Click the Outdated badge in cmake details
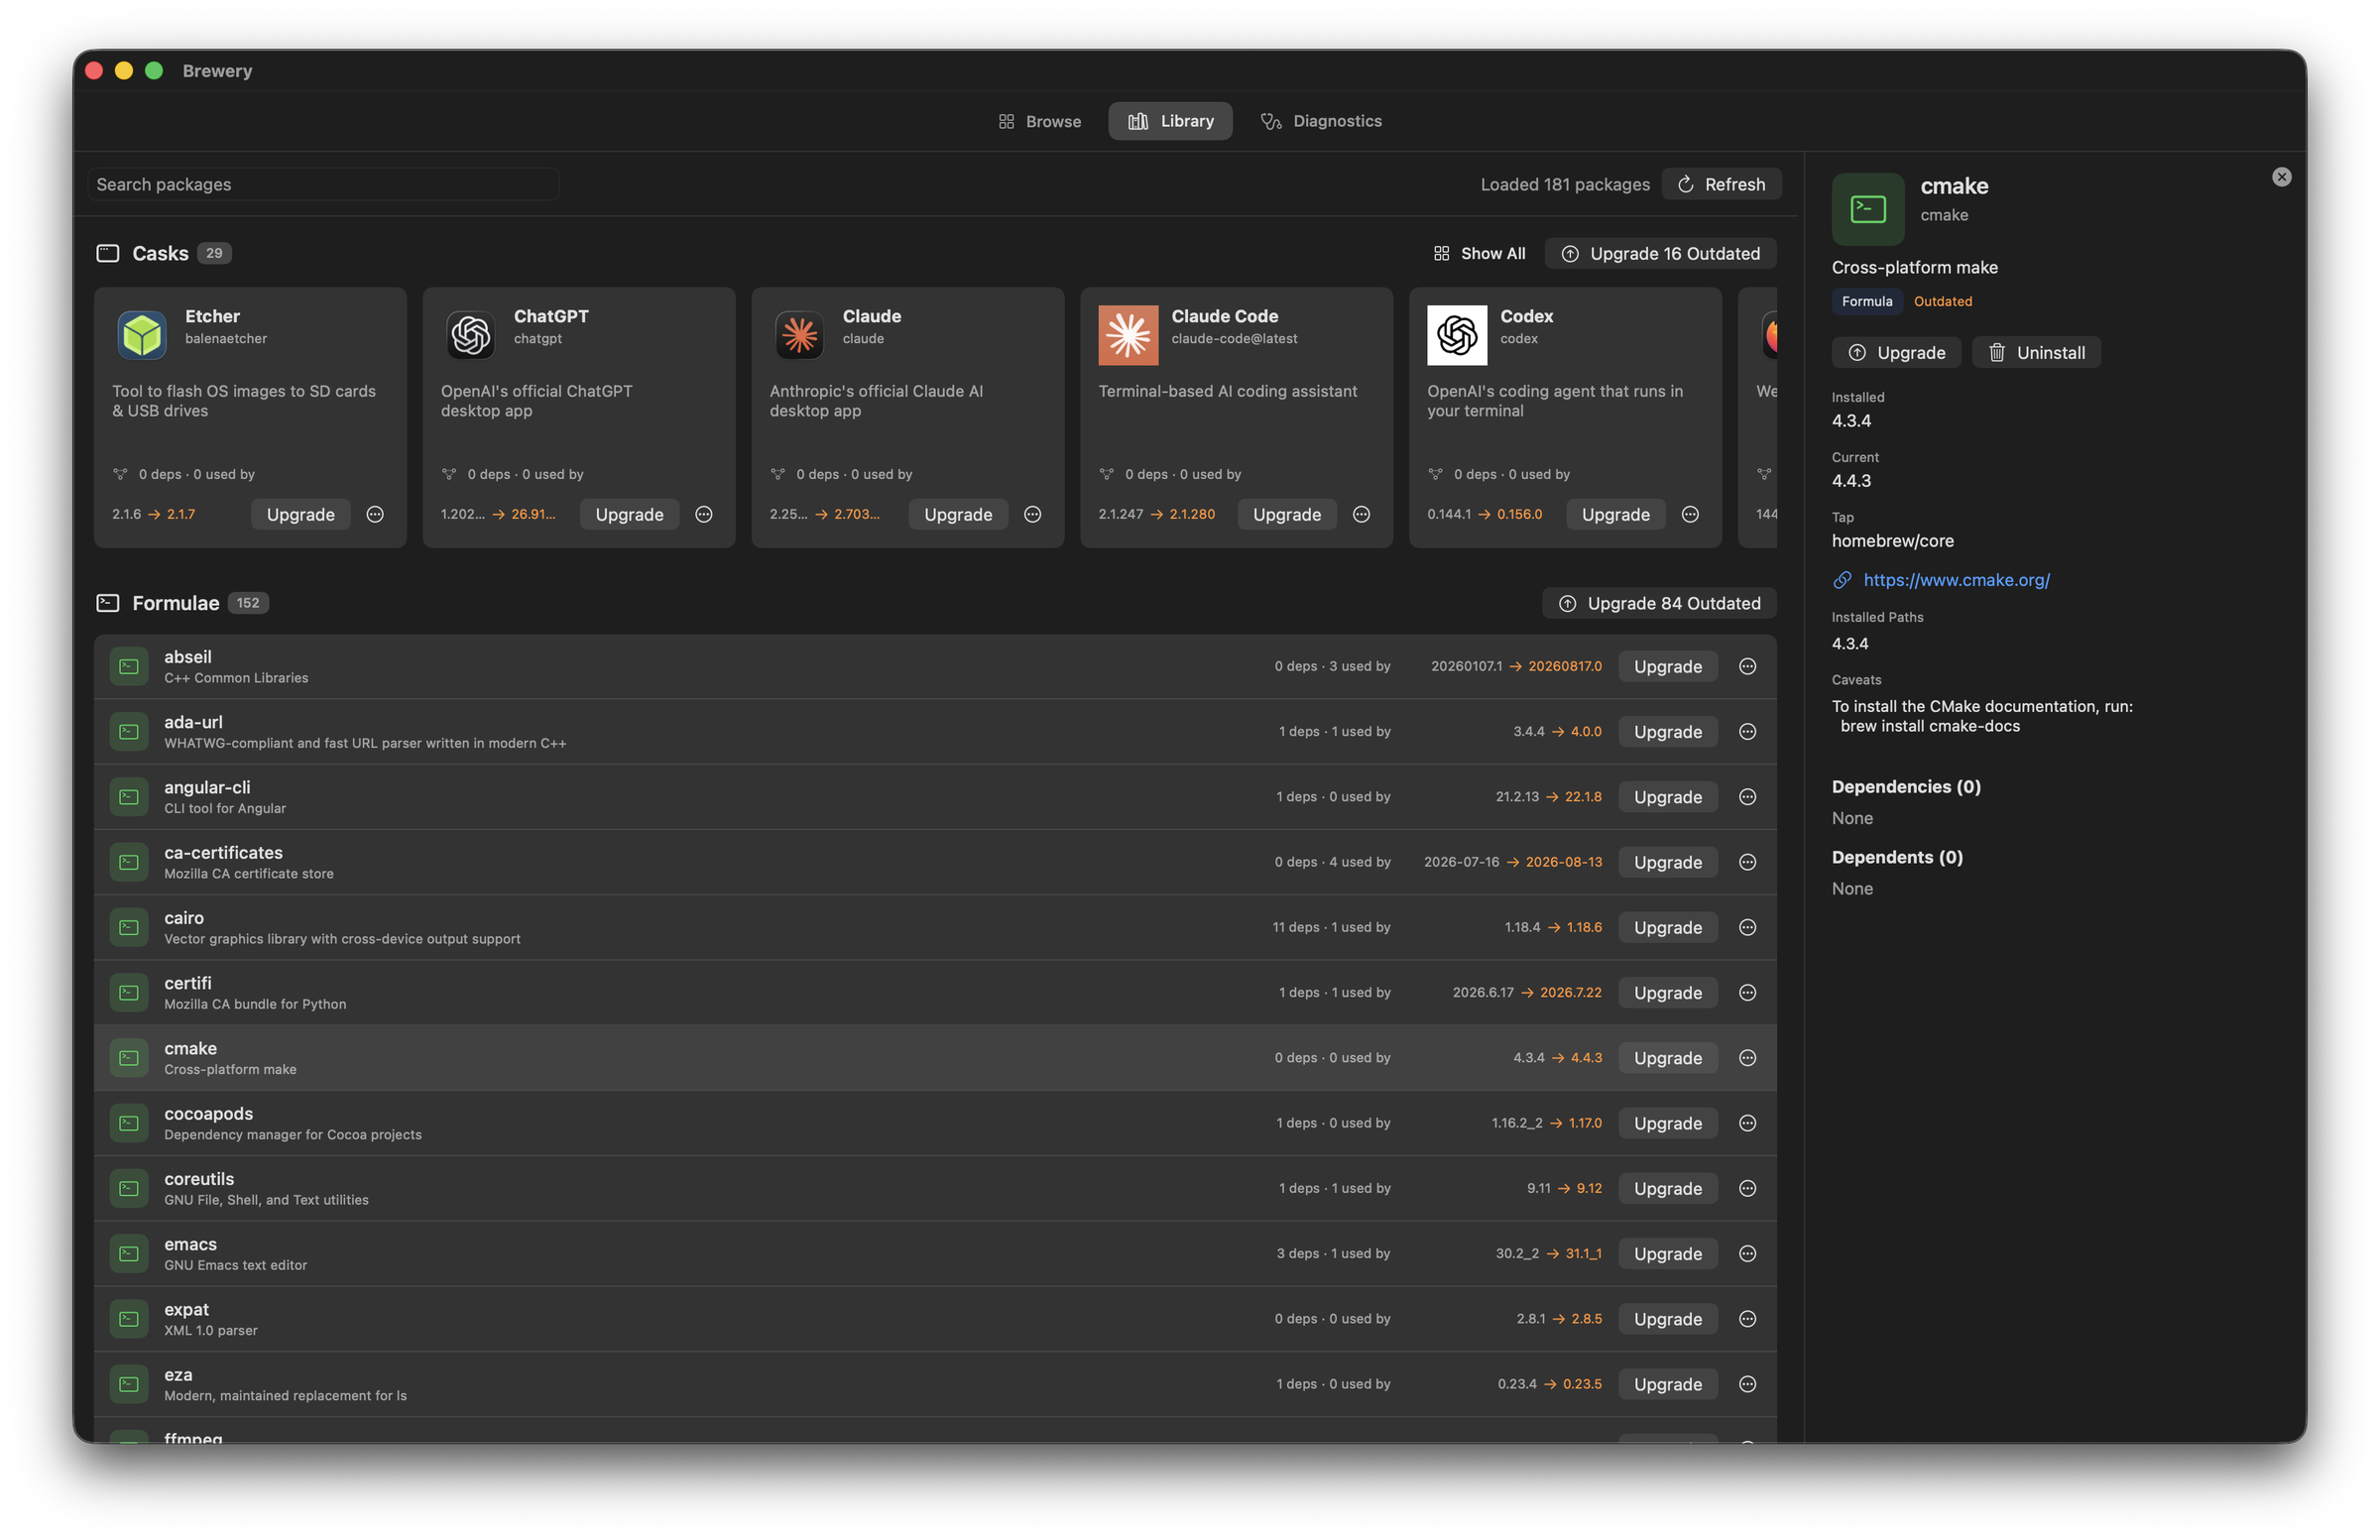The image size is (2380, 1540). (1942, 301)
